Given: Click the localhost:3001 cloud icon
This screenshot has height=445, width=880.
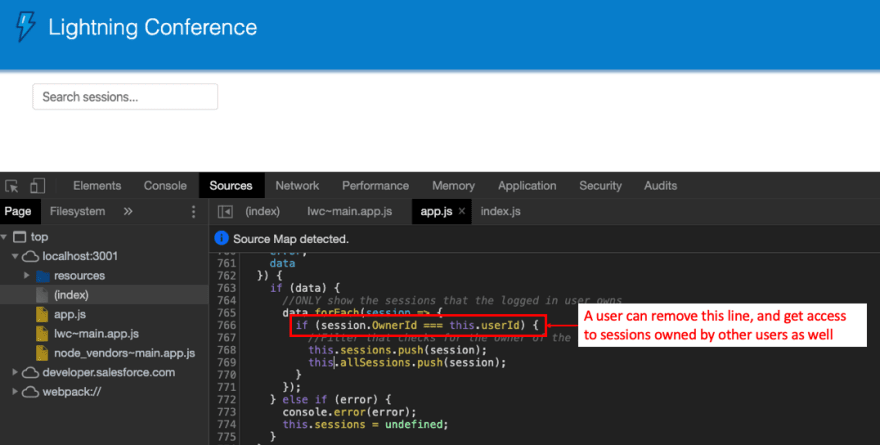Looking at the screenshot, I should pyautogui.click(x=30, y=256).
